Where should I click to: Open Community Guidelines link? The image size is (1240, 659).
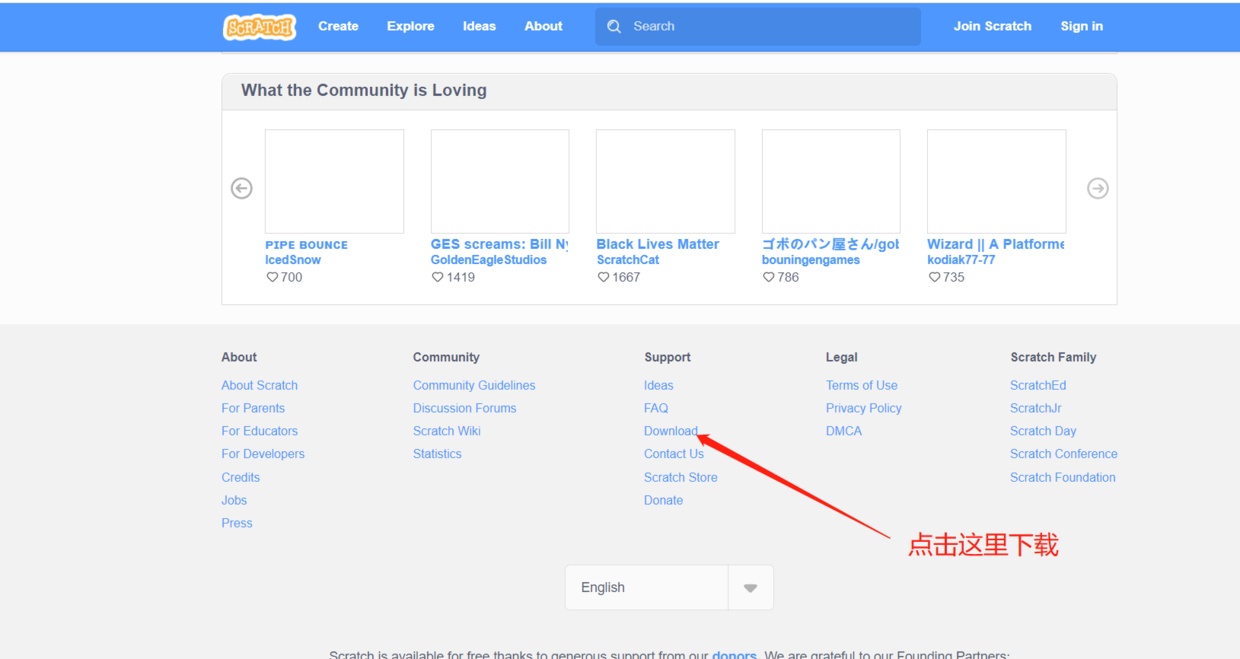tap(474, 385)
